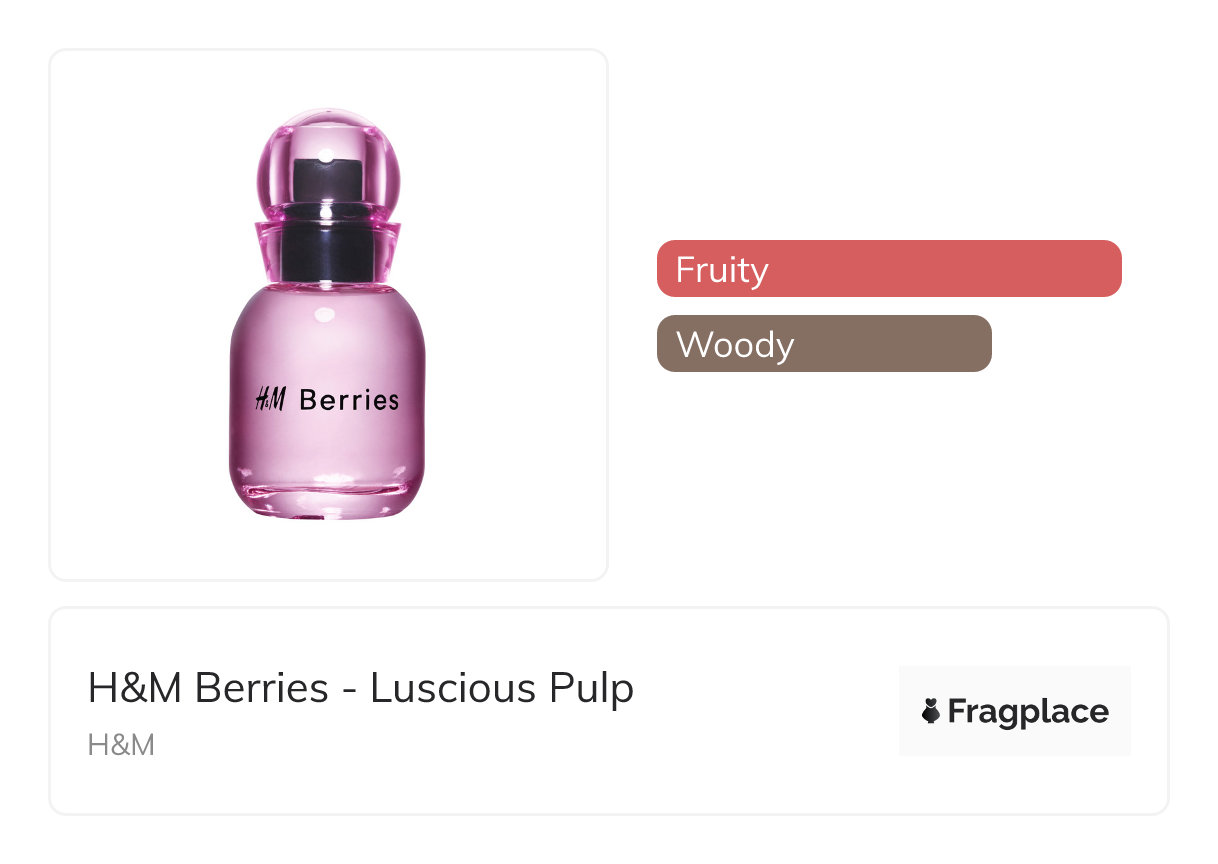
Task: Click the black collar at the bottle neck
Action: pyautogui.click(x=327, y=257)
